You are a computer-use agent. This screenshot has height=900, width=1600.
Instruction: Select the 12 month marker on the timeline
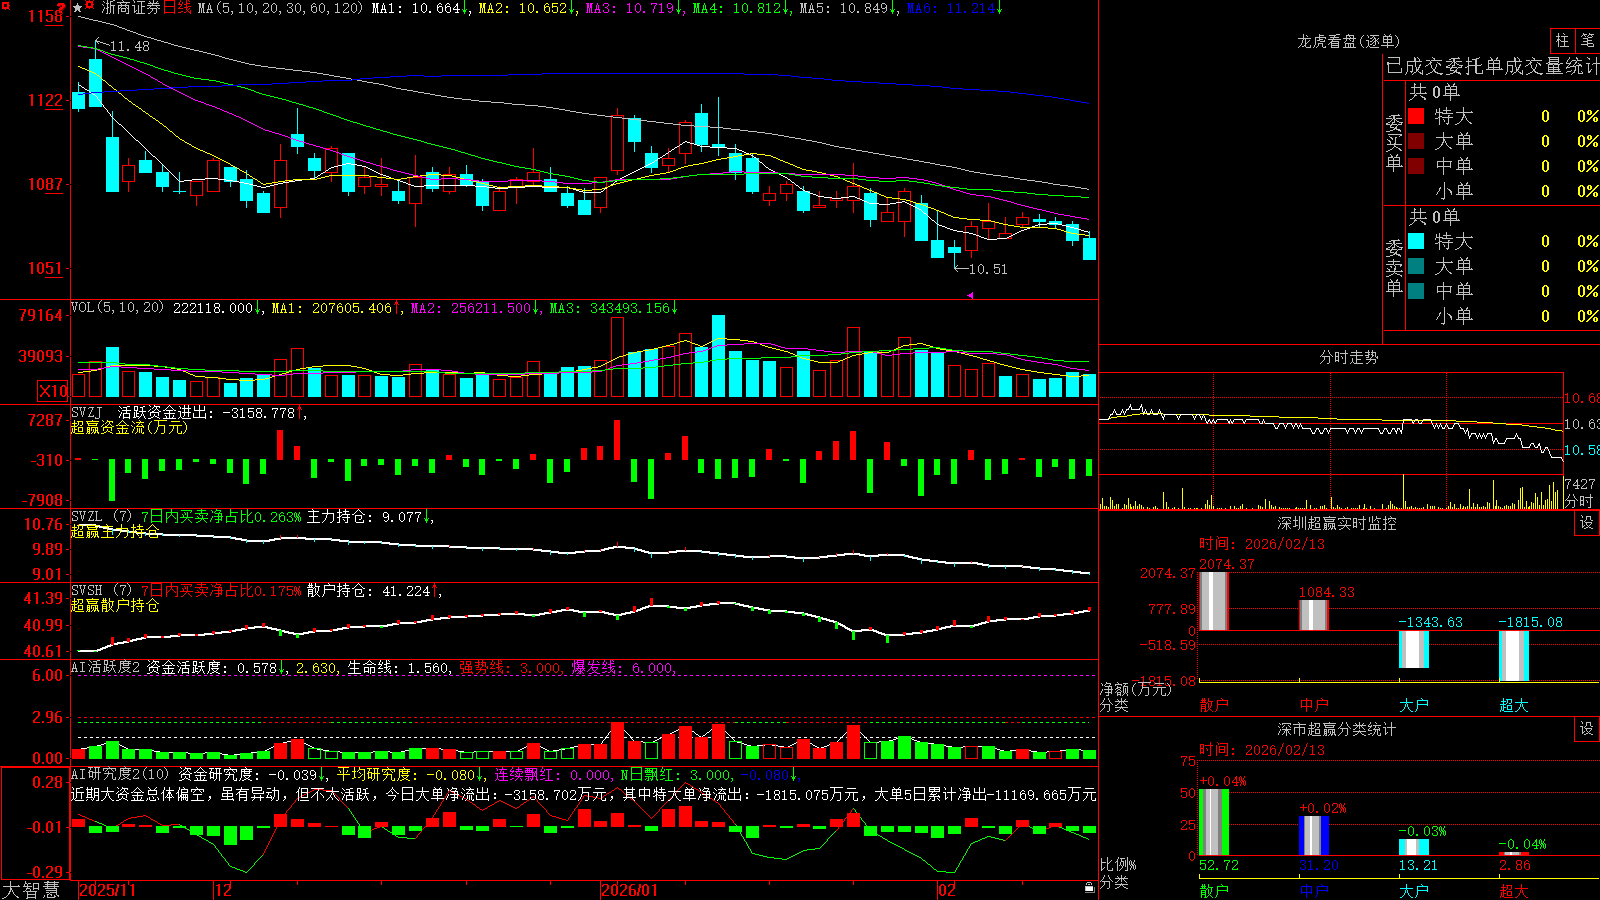[223, 890]
